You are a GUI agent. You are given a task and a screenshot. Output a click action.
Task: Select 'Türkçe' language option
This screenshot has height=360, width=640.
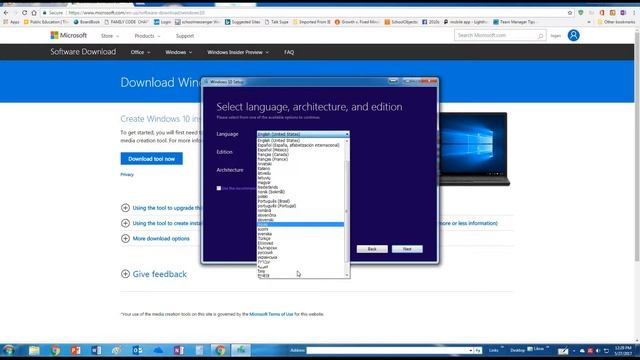click(300, 238)
